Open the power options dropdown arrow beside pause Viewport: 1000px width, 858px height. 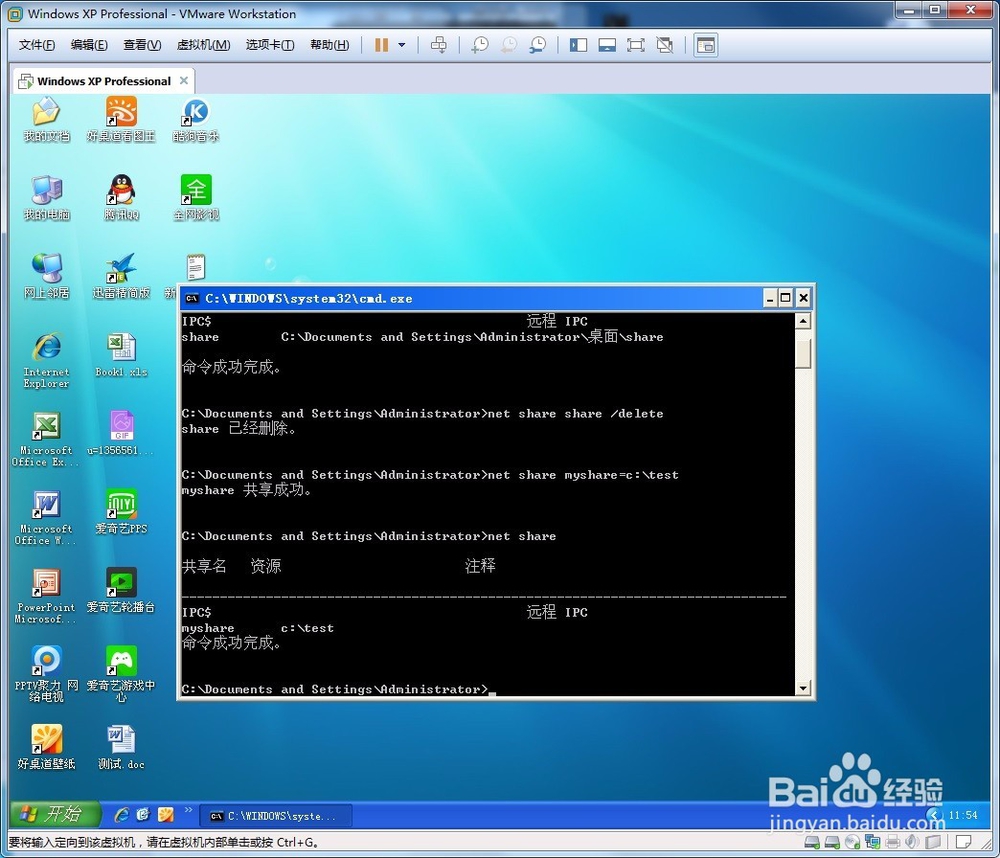coord(402,45)
